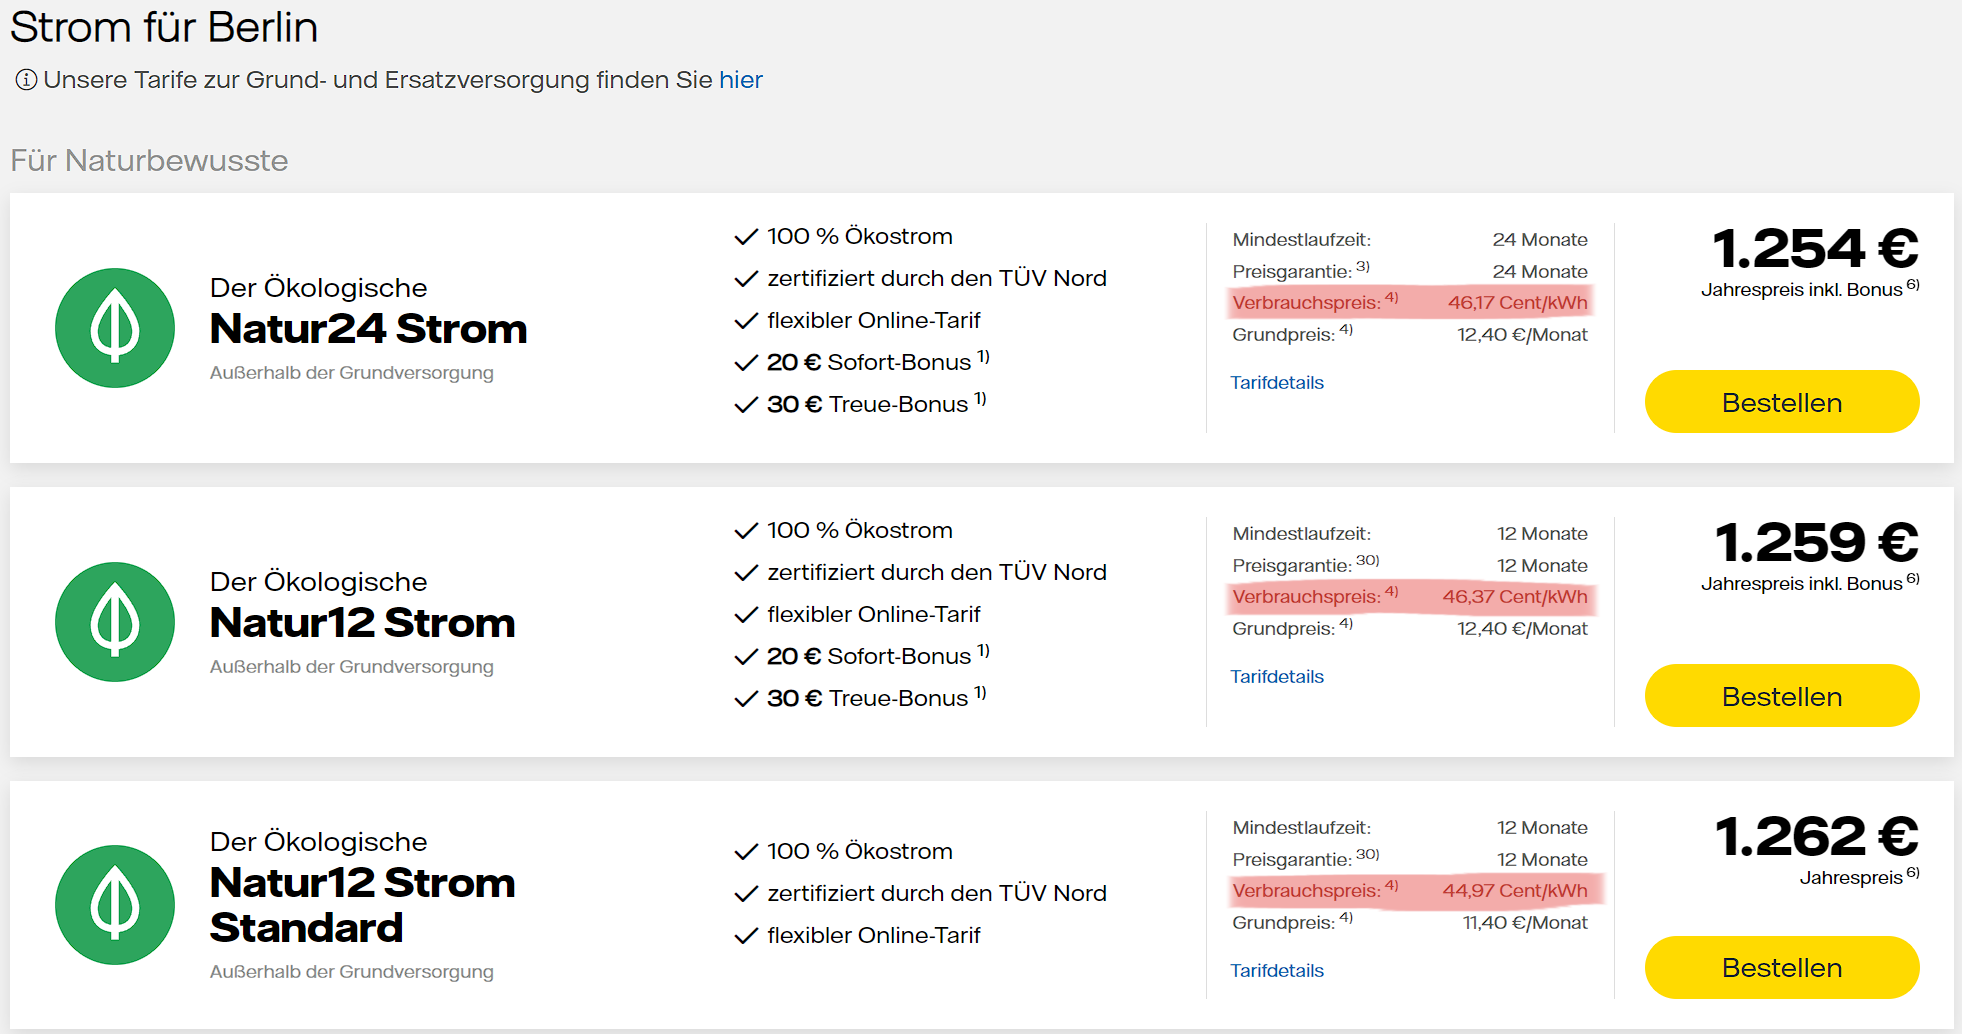Click the Natur12 Strom Standard title
1962x1034 pixels.
362,905
